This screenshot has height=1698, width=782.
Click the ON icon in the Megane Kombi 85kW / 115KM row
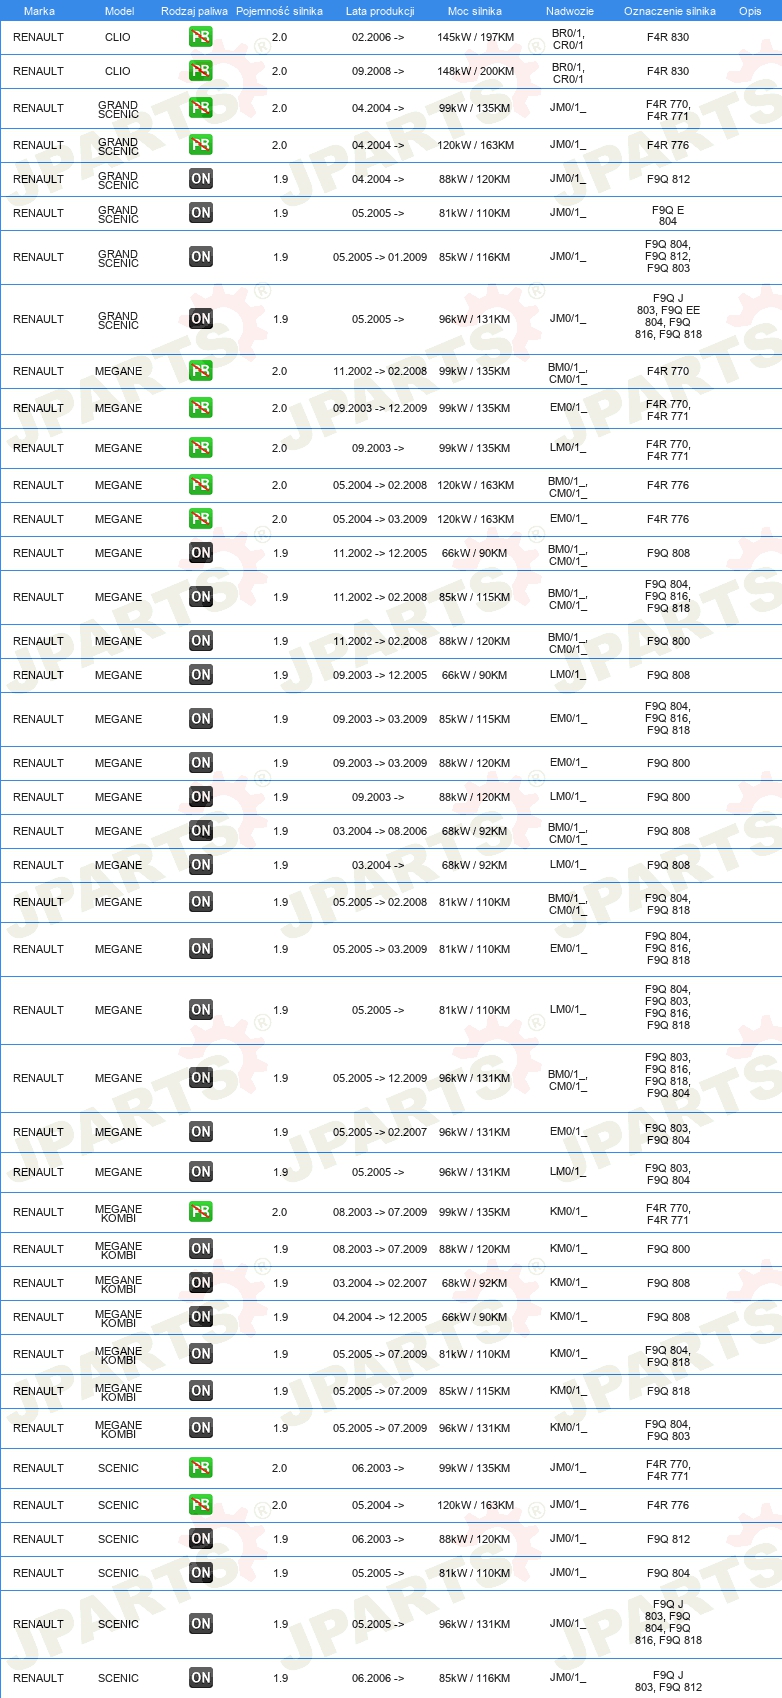pos(201,1391)
